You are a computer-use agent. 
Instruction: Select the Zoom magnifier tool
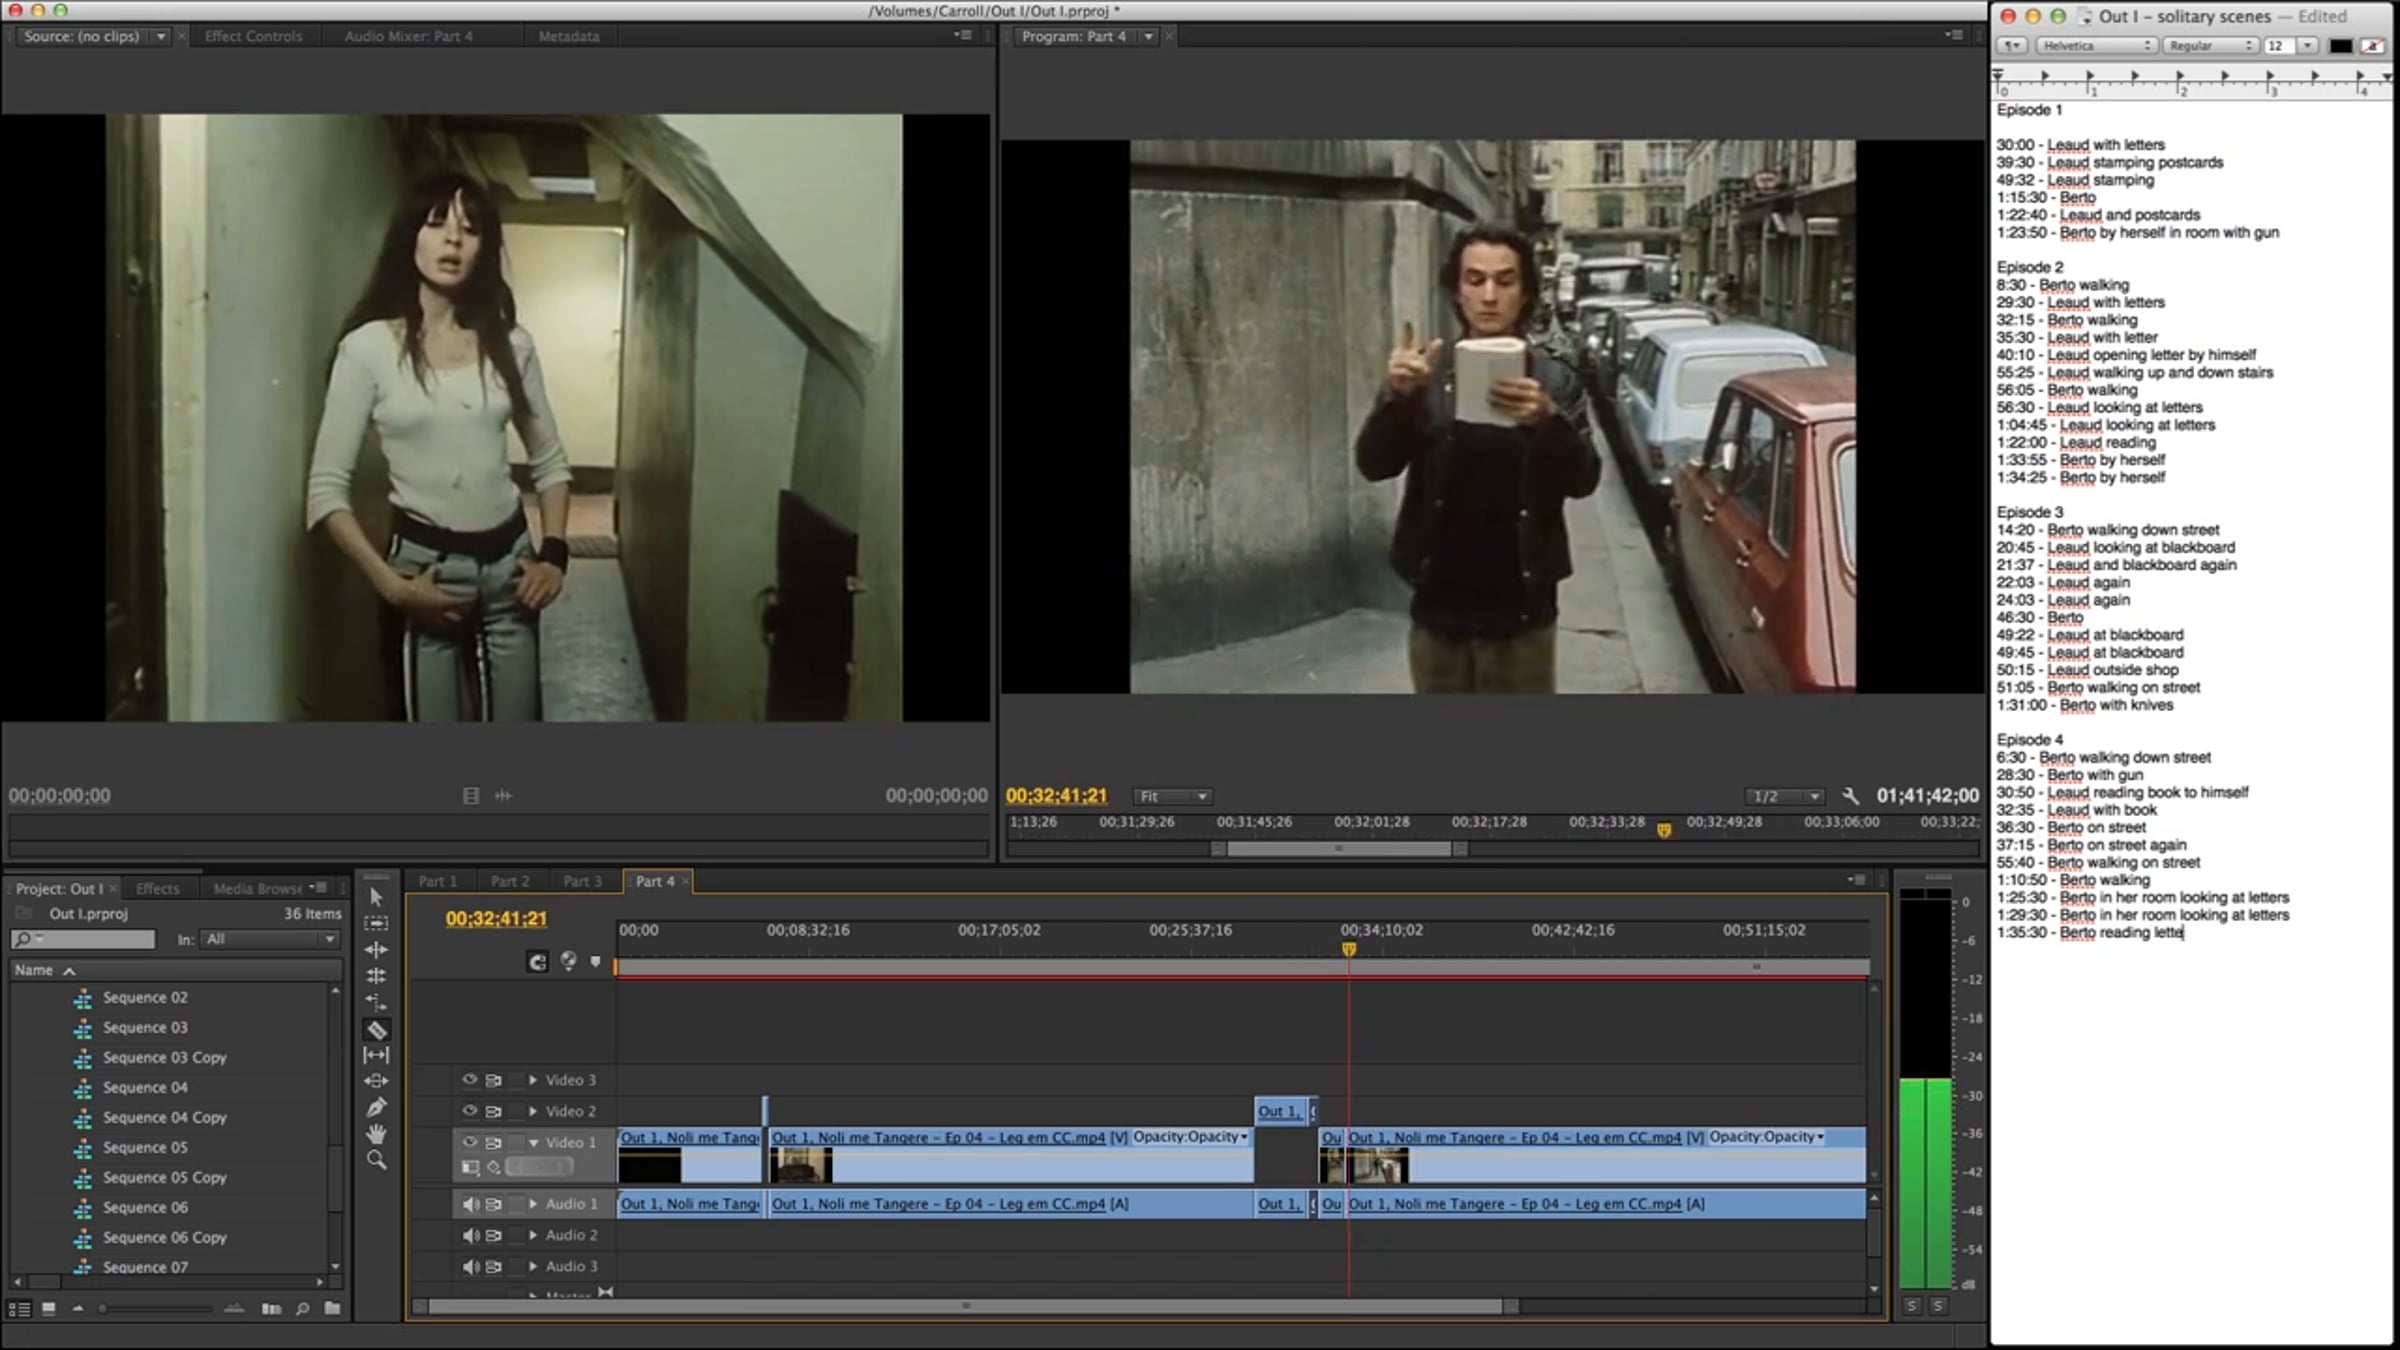[376, 1160]
